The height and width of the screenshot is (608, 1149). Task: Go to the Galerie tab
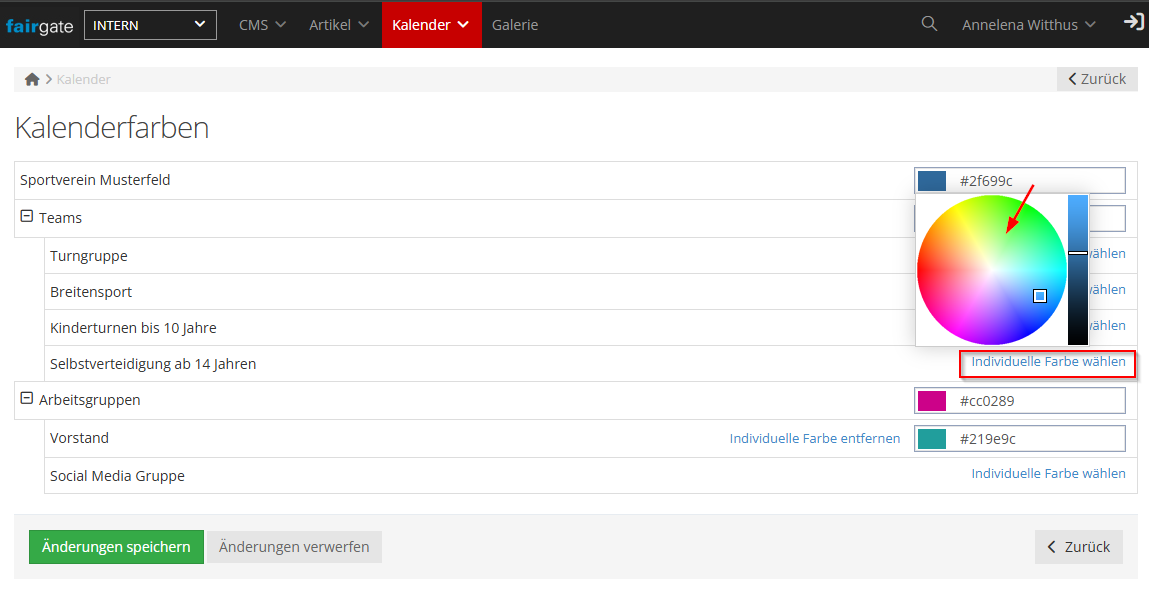click(x=515, y=25)
